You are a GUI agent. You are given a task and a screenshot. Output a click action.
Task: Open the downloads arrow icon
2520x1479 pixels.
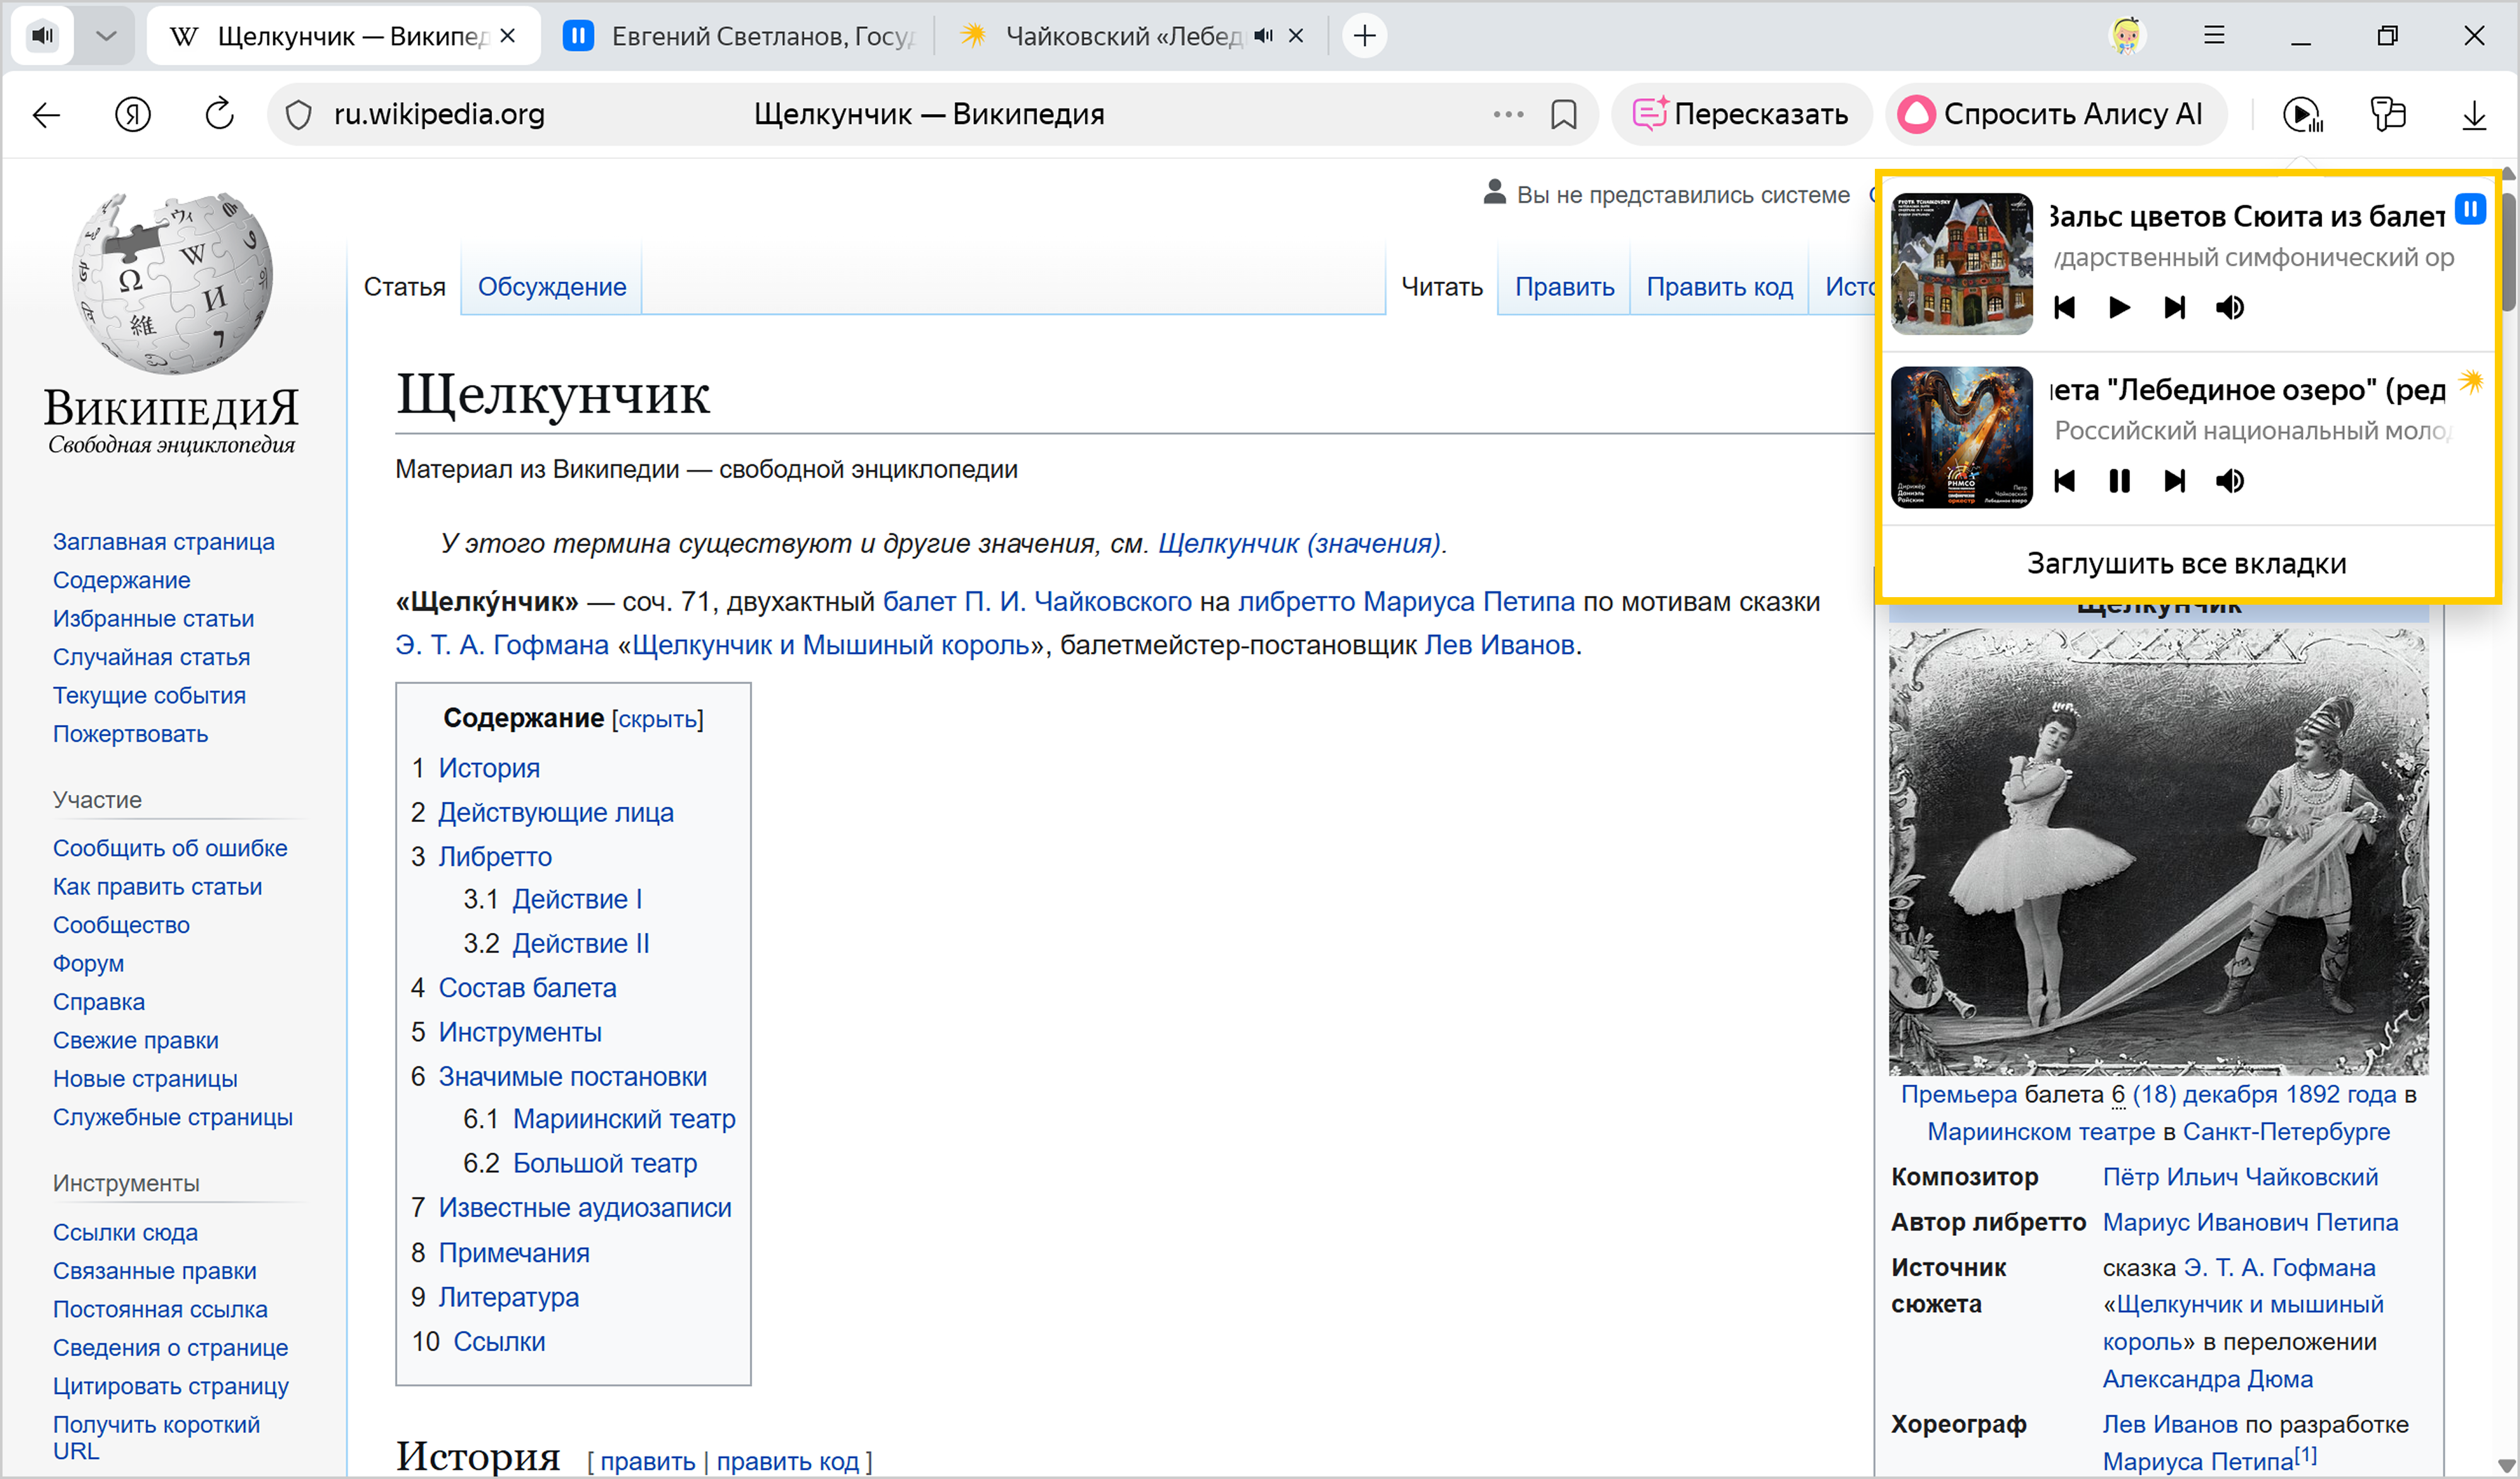tap(2474, 115)
